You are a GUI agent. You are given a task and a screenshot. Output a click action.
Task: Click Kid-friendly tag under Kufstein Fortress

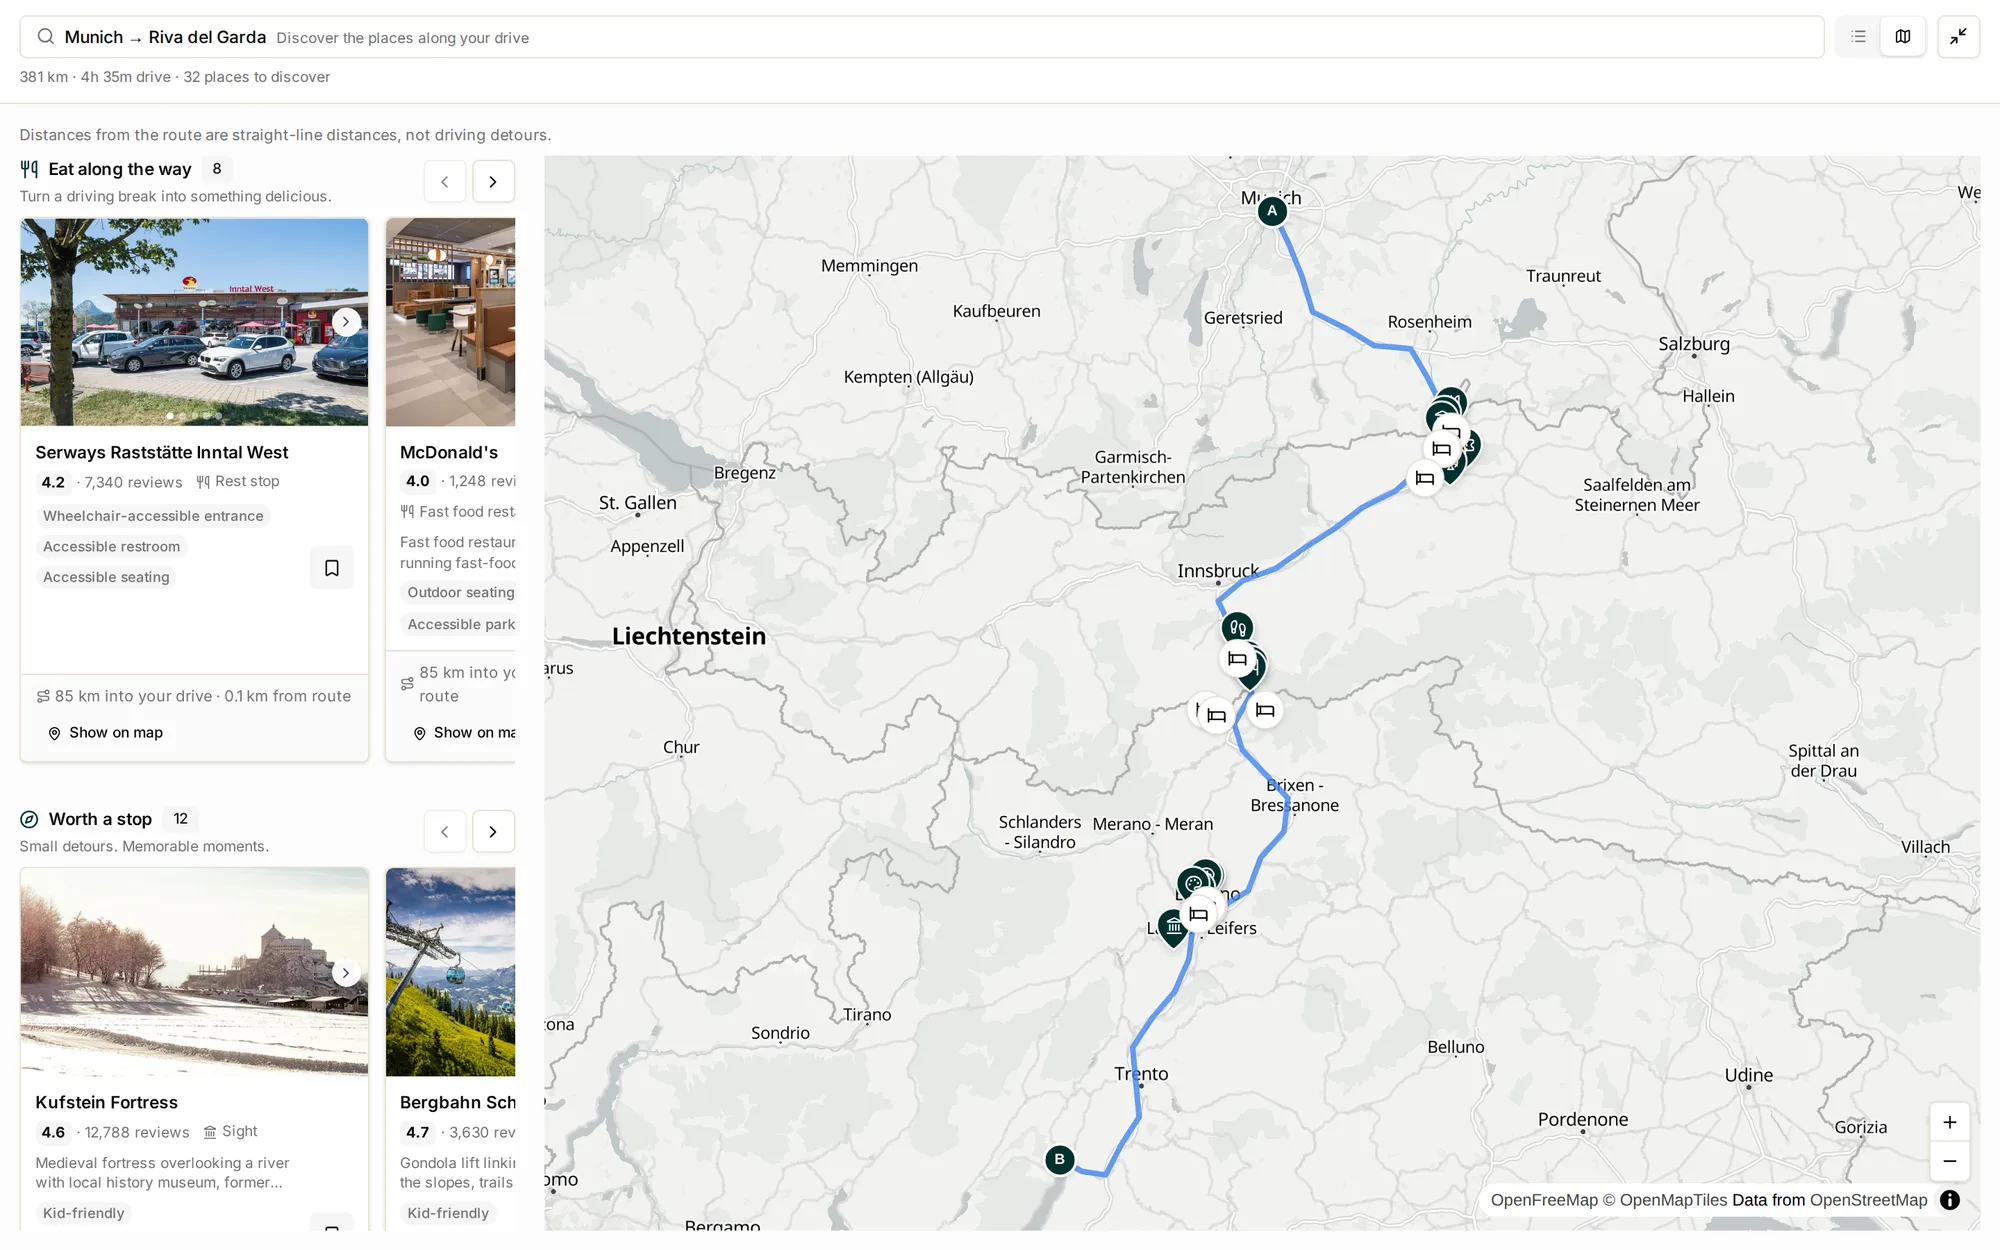pyautogui.click(x=84, y=1213)
